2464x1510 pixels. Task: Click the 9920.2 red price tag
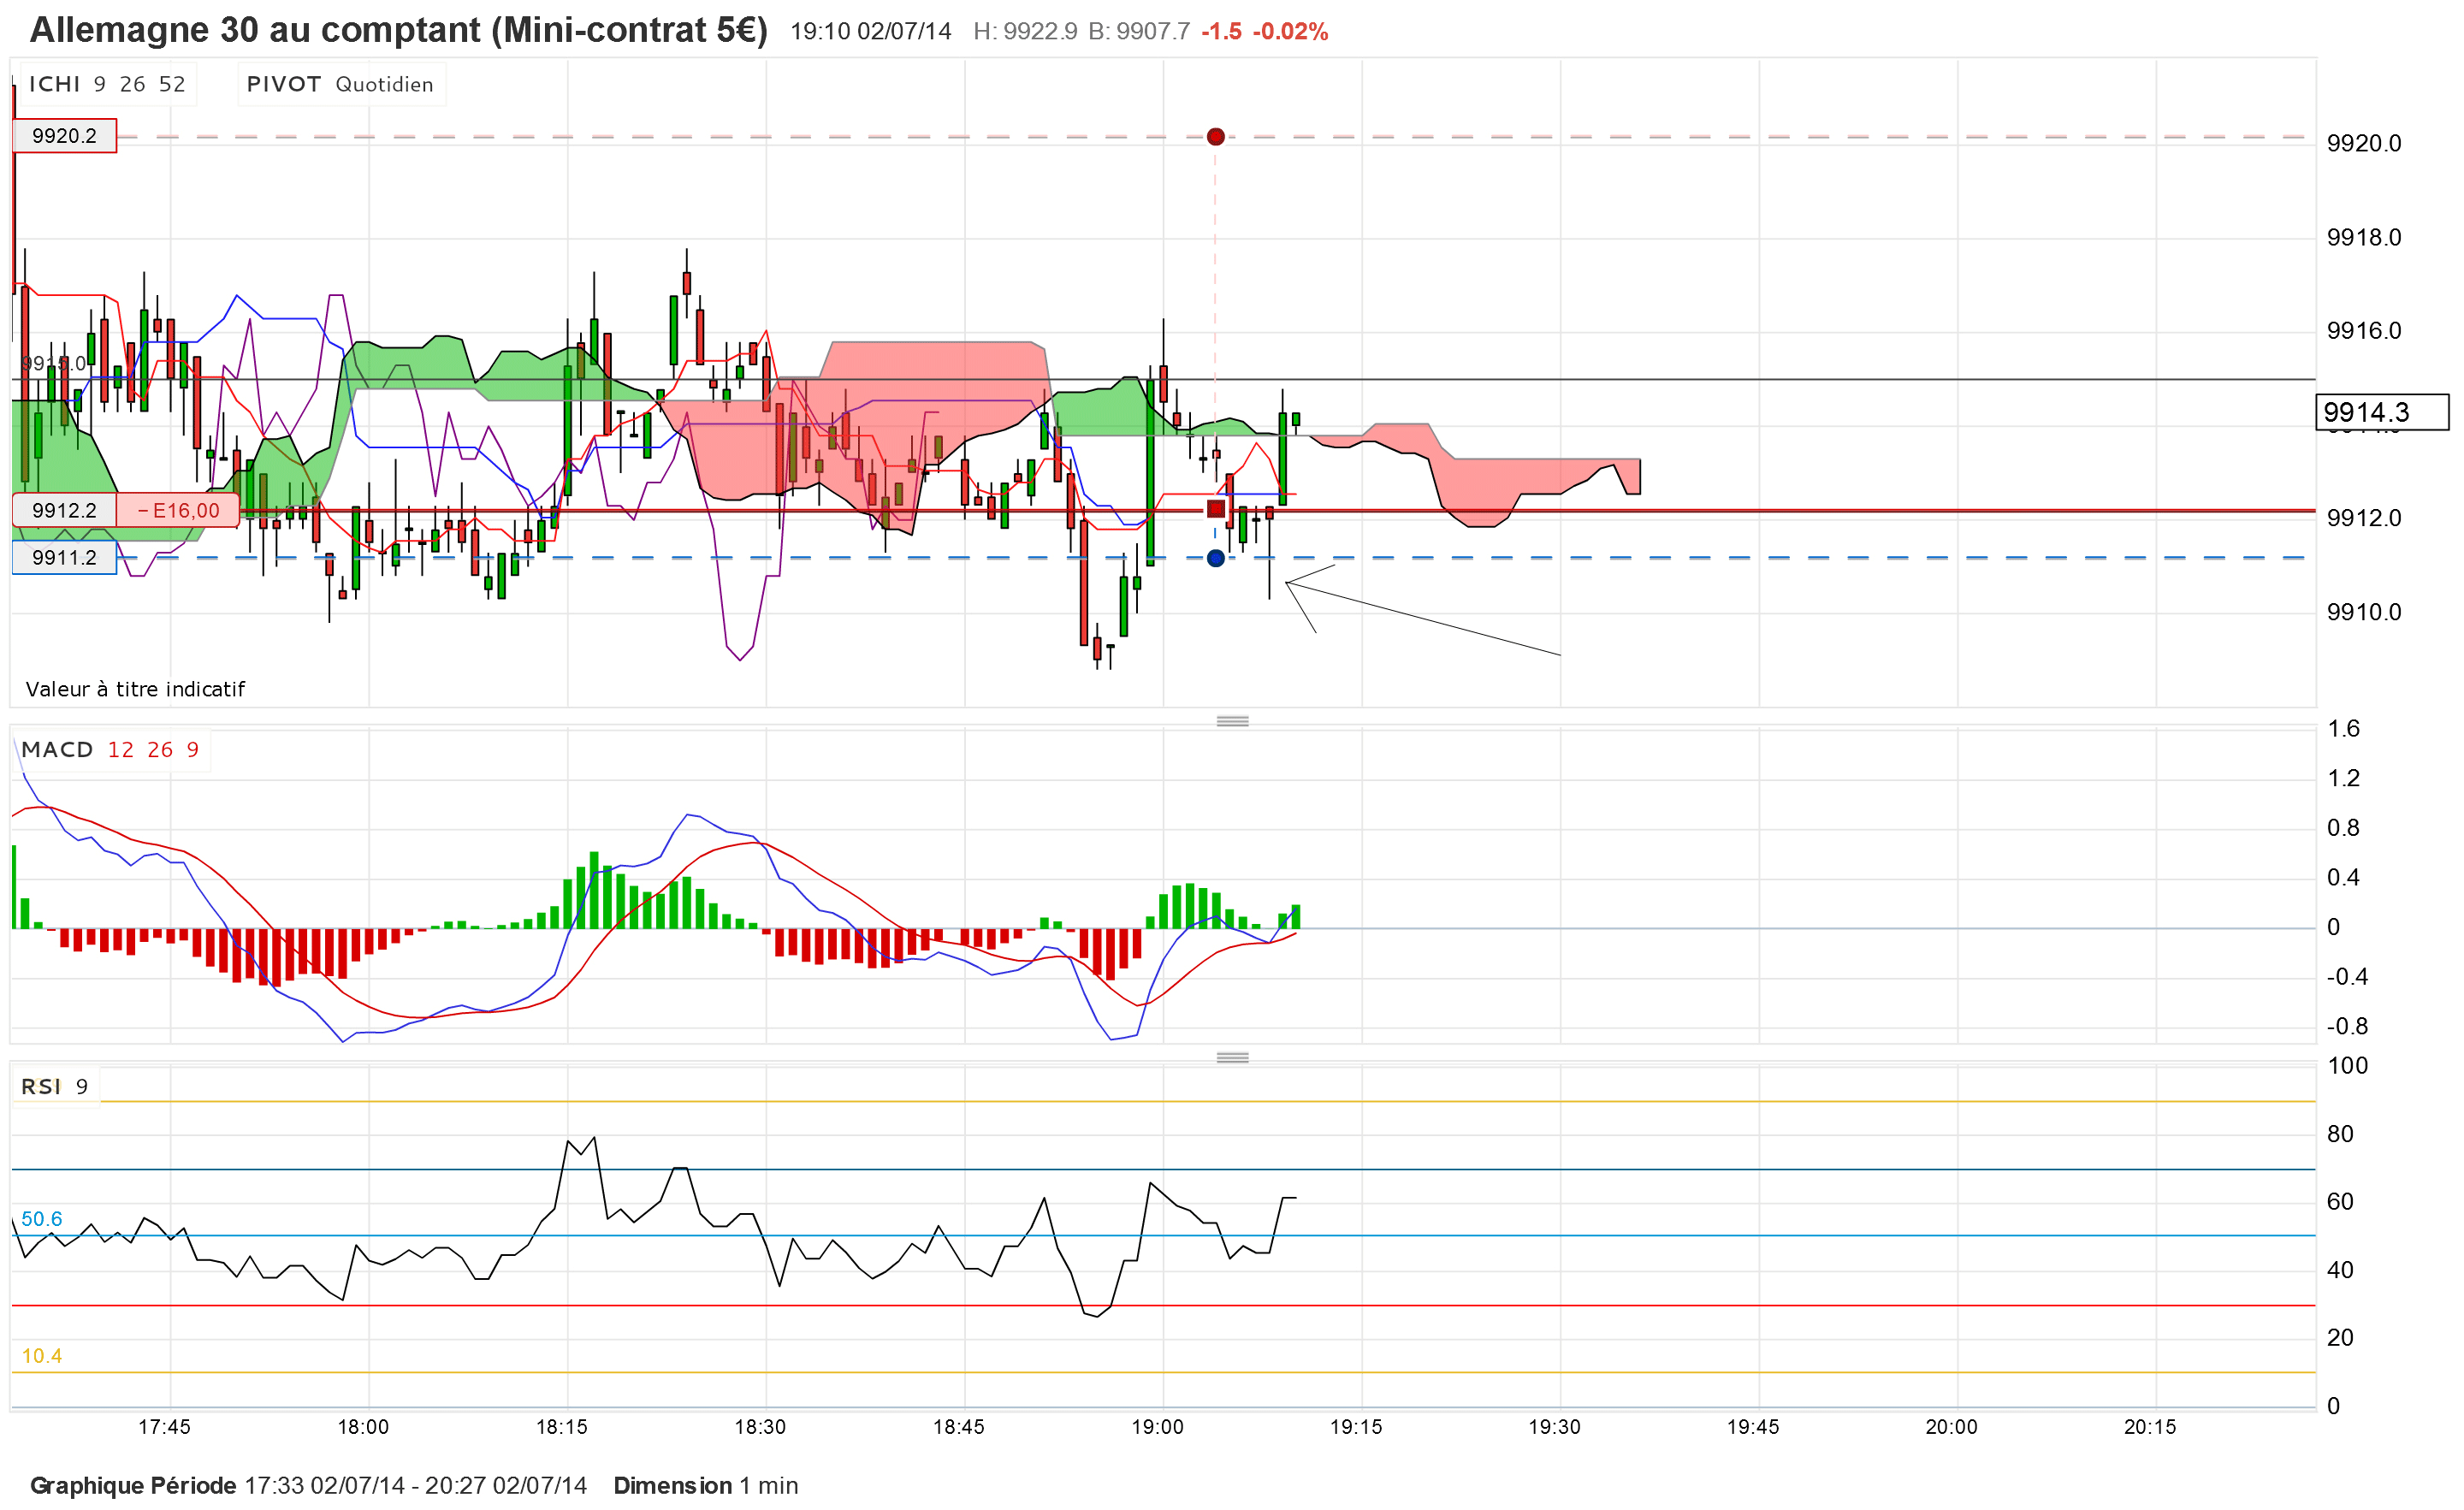(x=64, y=136)
